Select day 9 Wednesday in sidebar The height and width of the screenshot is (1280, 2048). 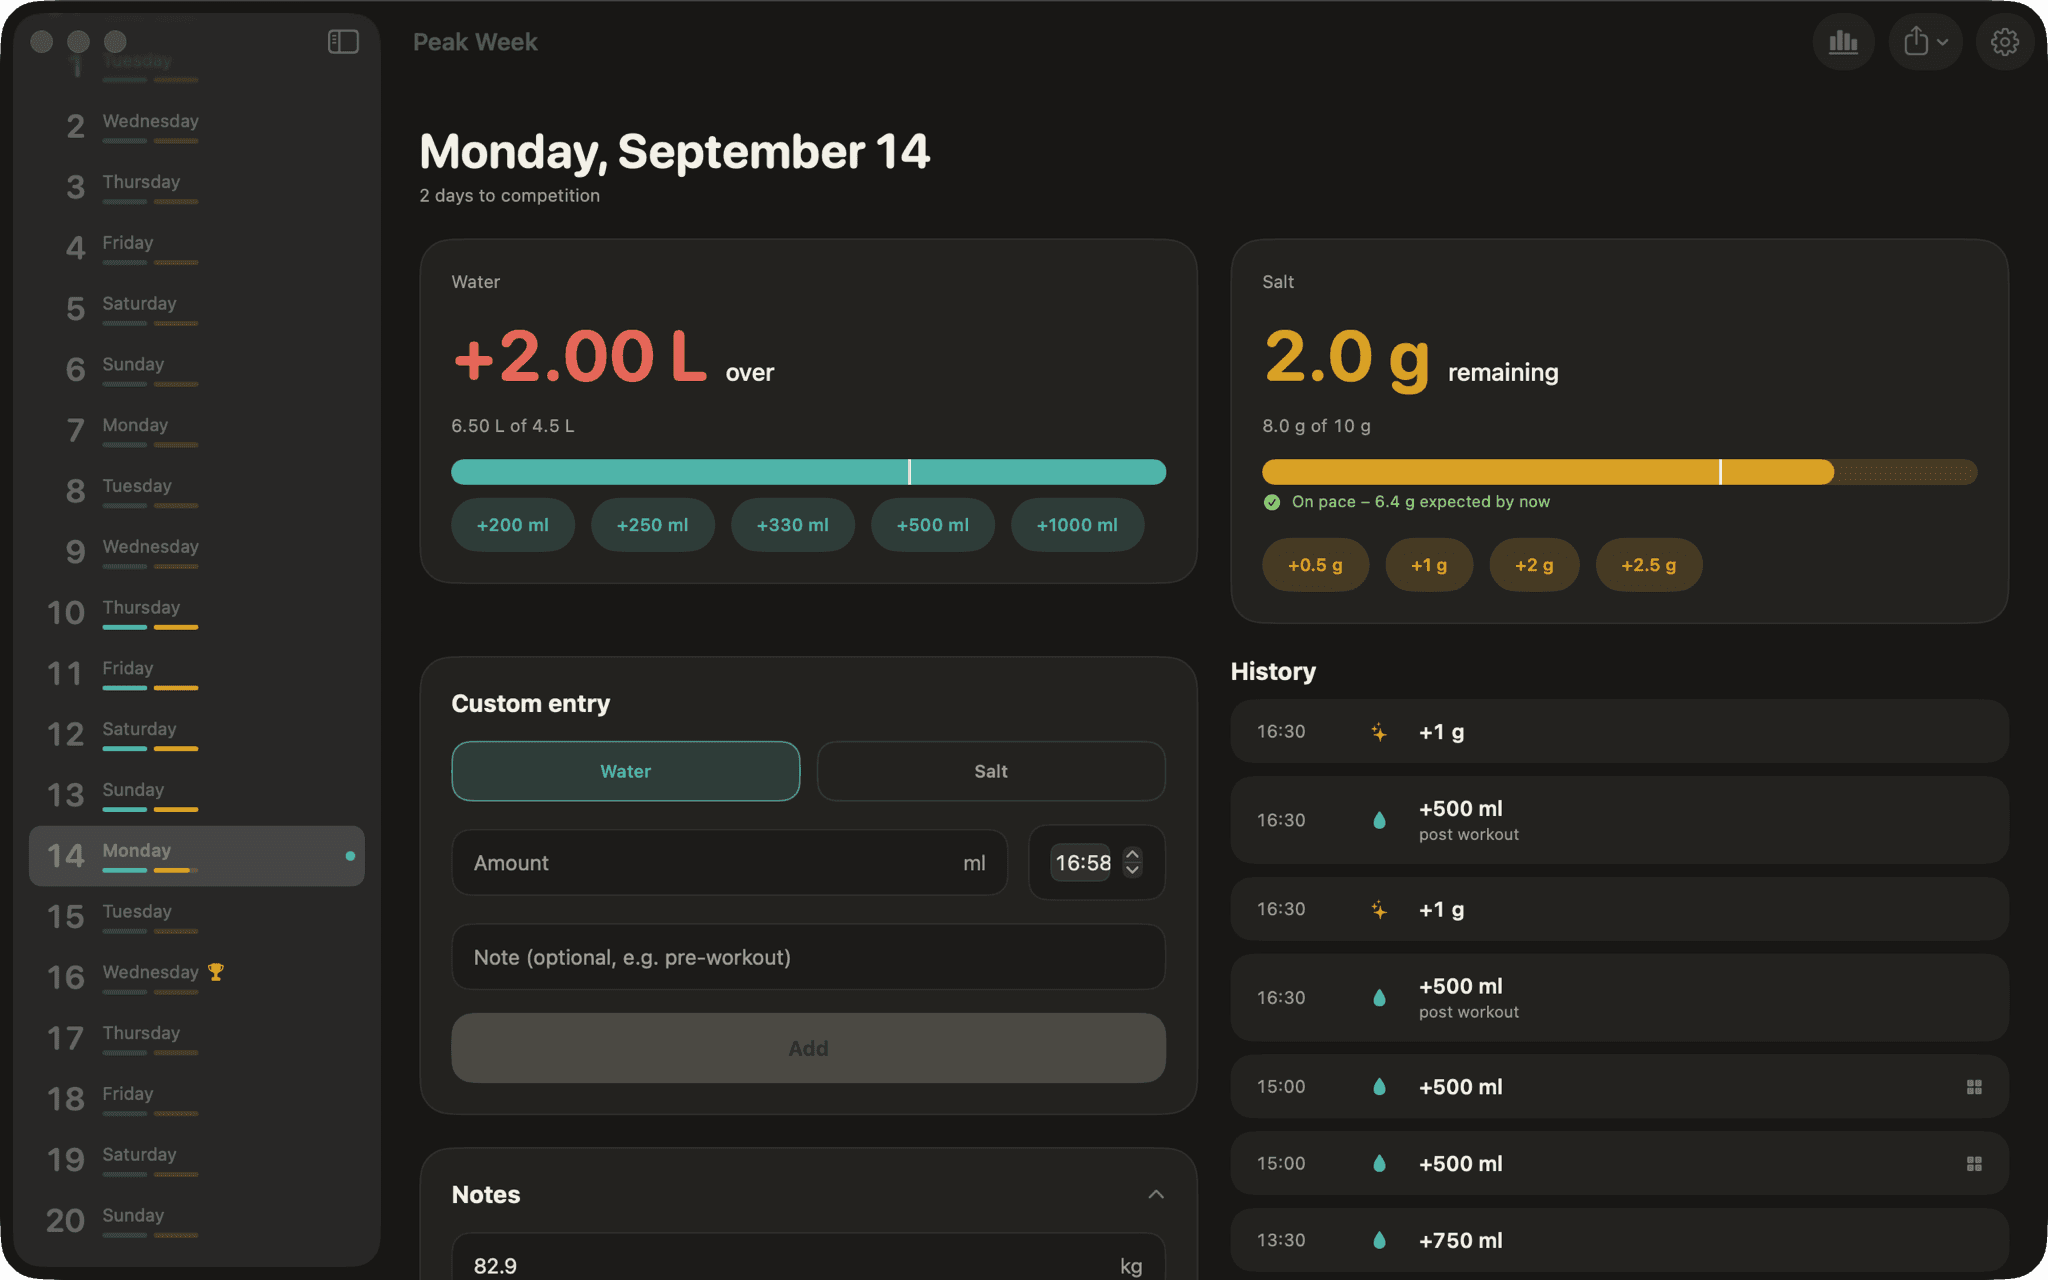197,552
